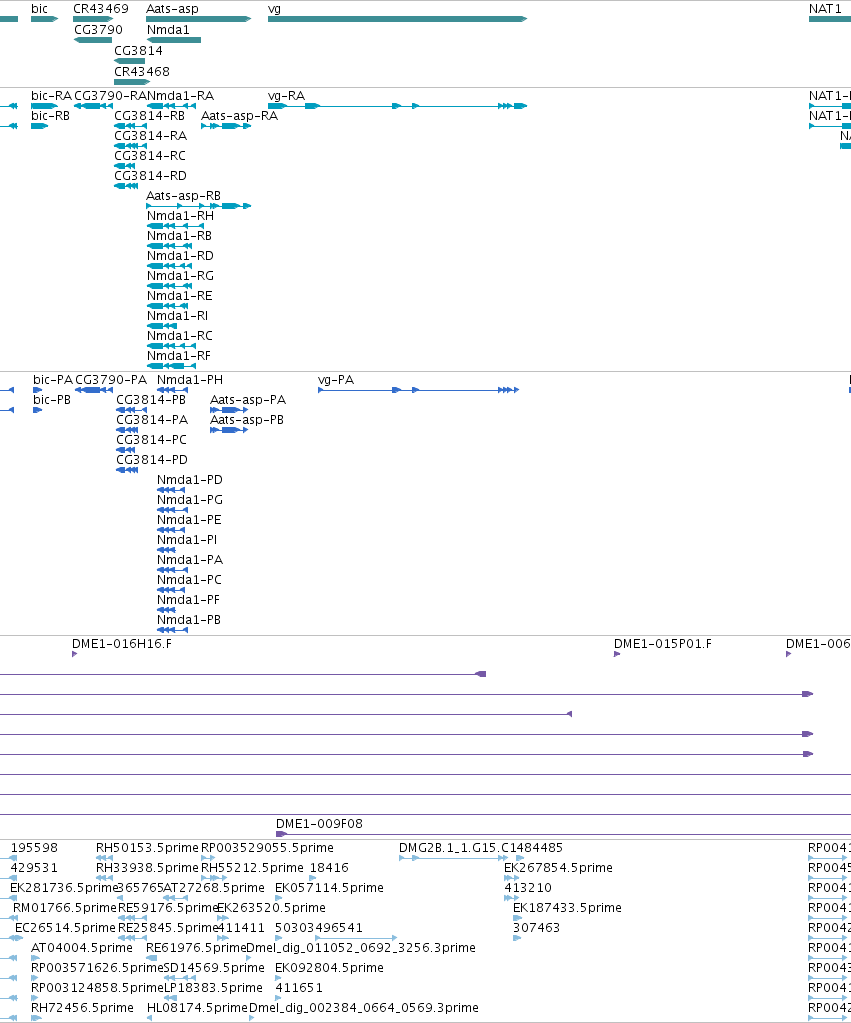Select BAC clone DME1-009F08
Screen dimensions: 851x1023
319,825
